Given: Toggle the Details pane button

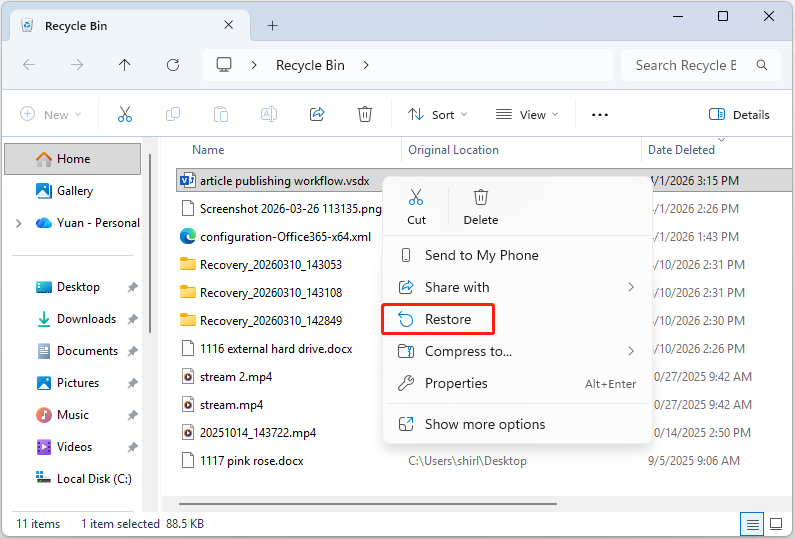Looking at the screenshot, I should (x=739, y=115).
